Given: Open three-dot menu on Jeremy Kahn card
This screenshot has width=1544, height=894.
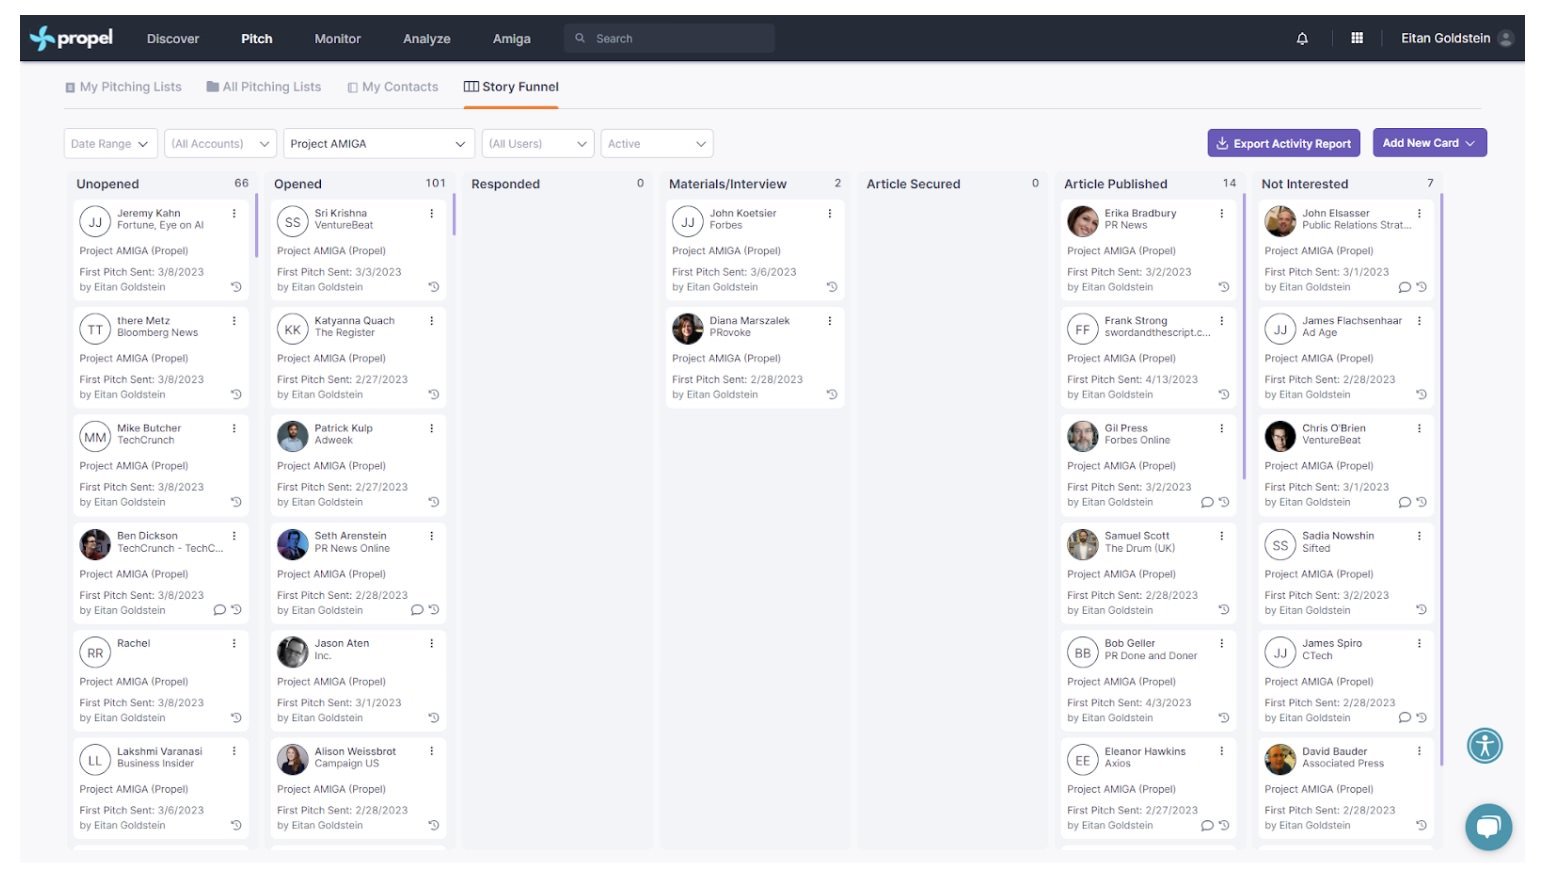Looking at the screenshot, I should (x=234, y=213).
